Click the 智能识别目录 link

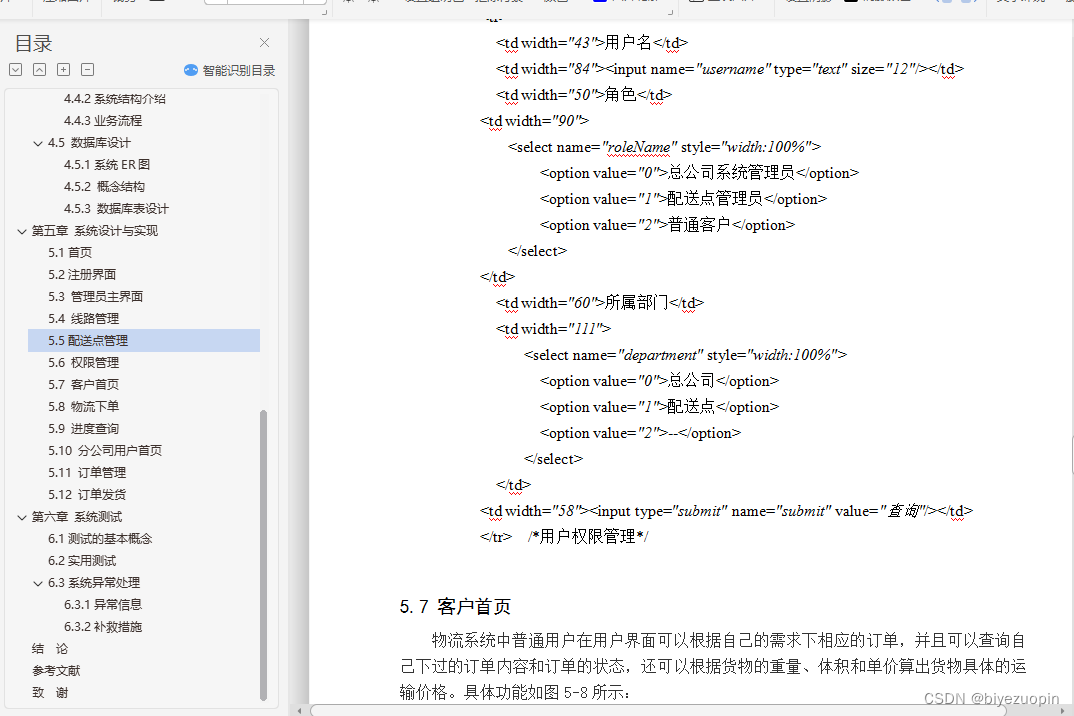coord(238,71)
